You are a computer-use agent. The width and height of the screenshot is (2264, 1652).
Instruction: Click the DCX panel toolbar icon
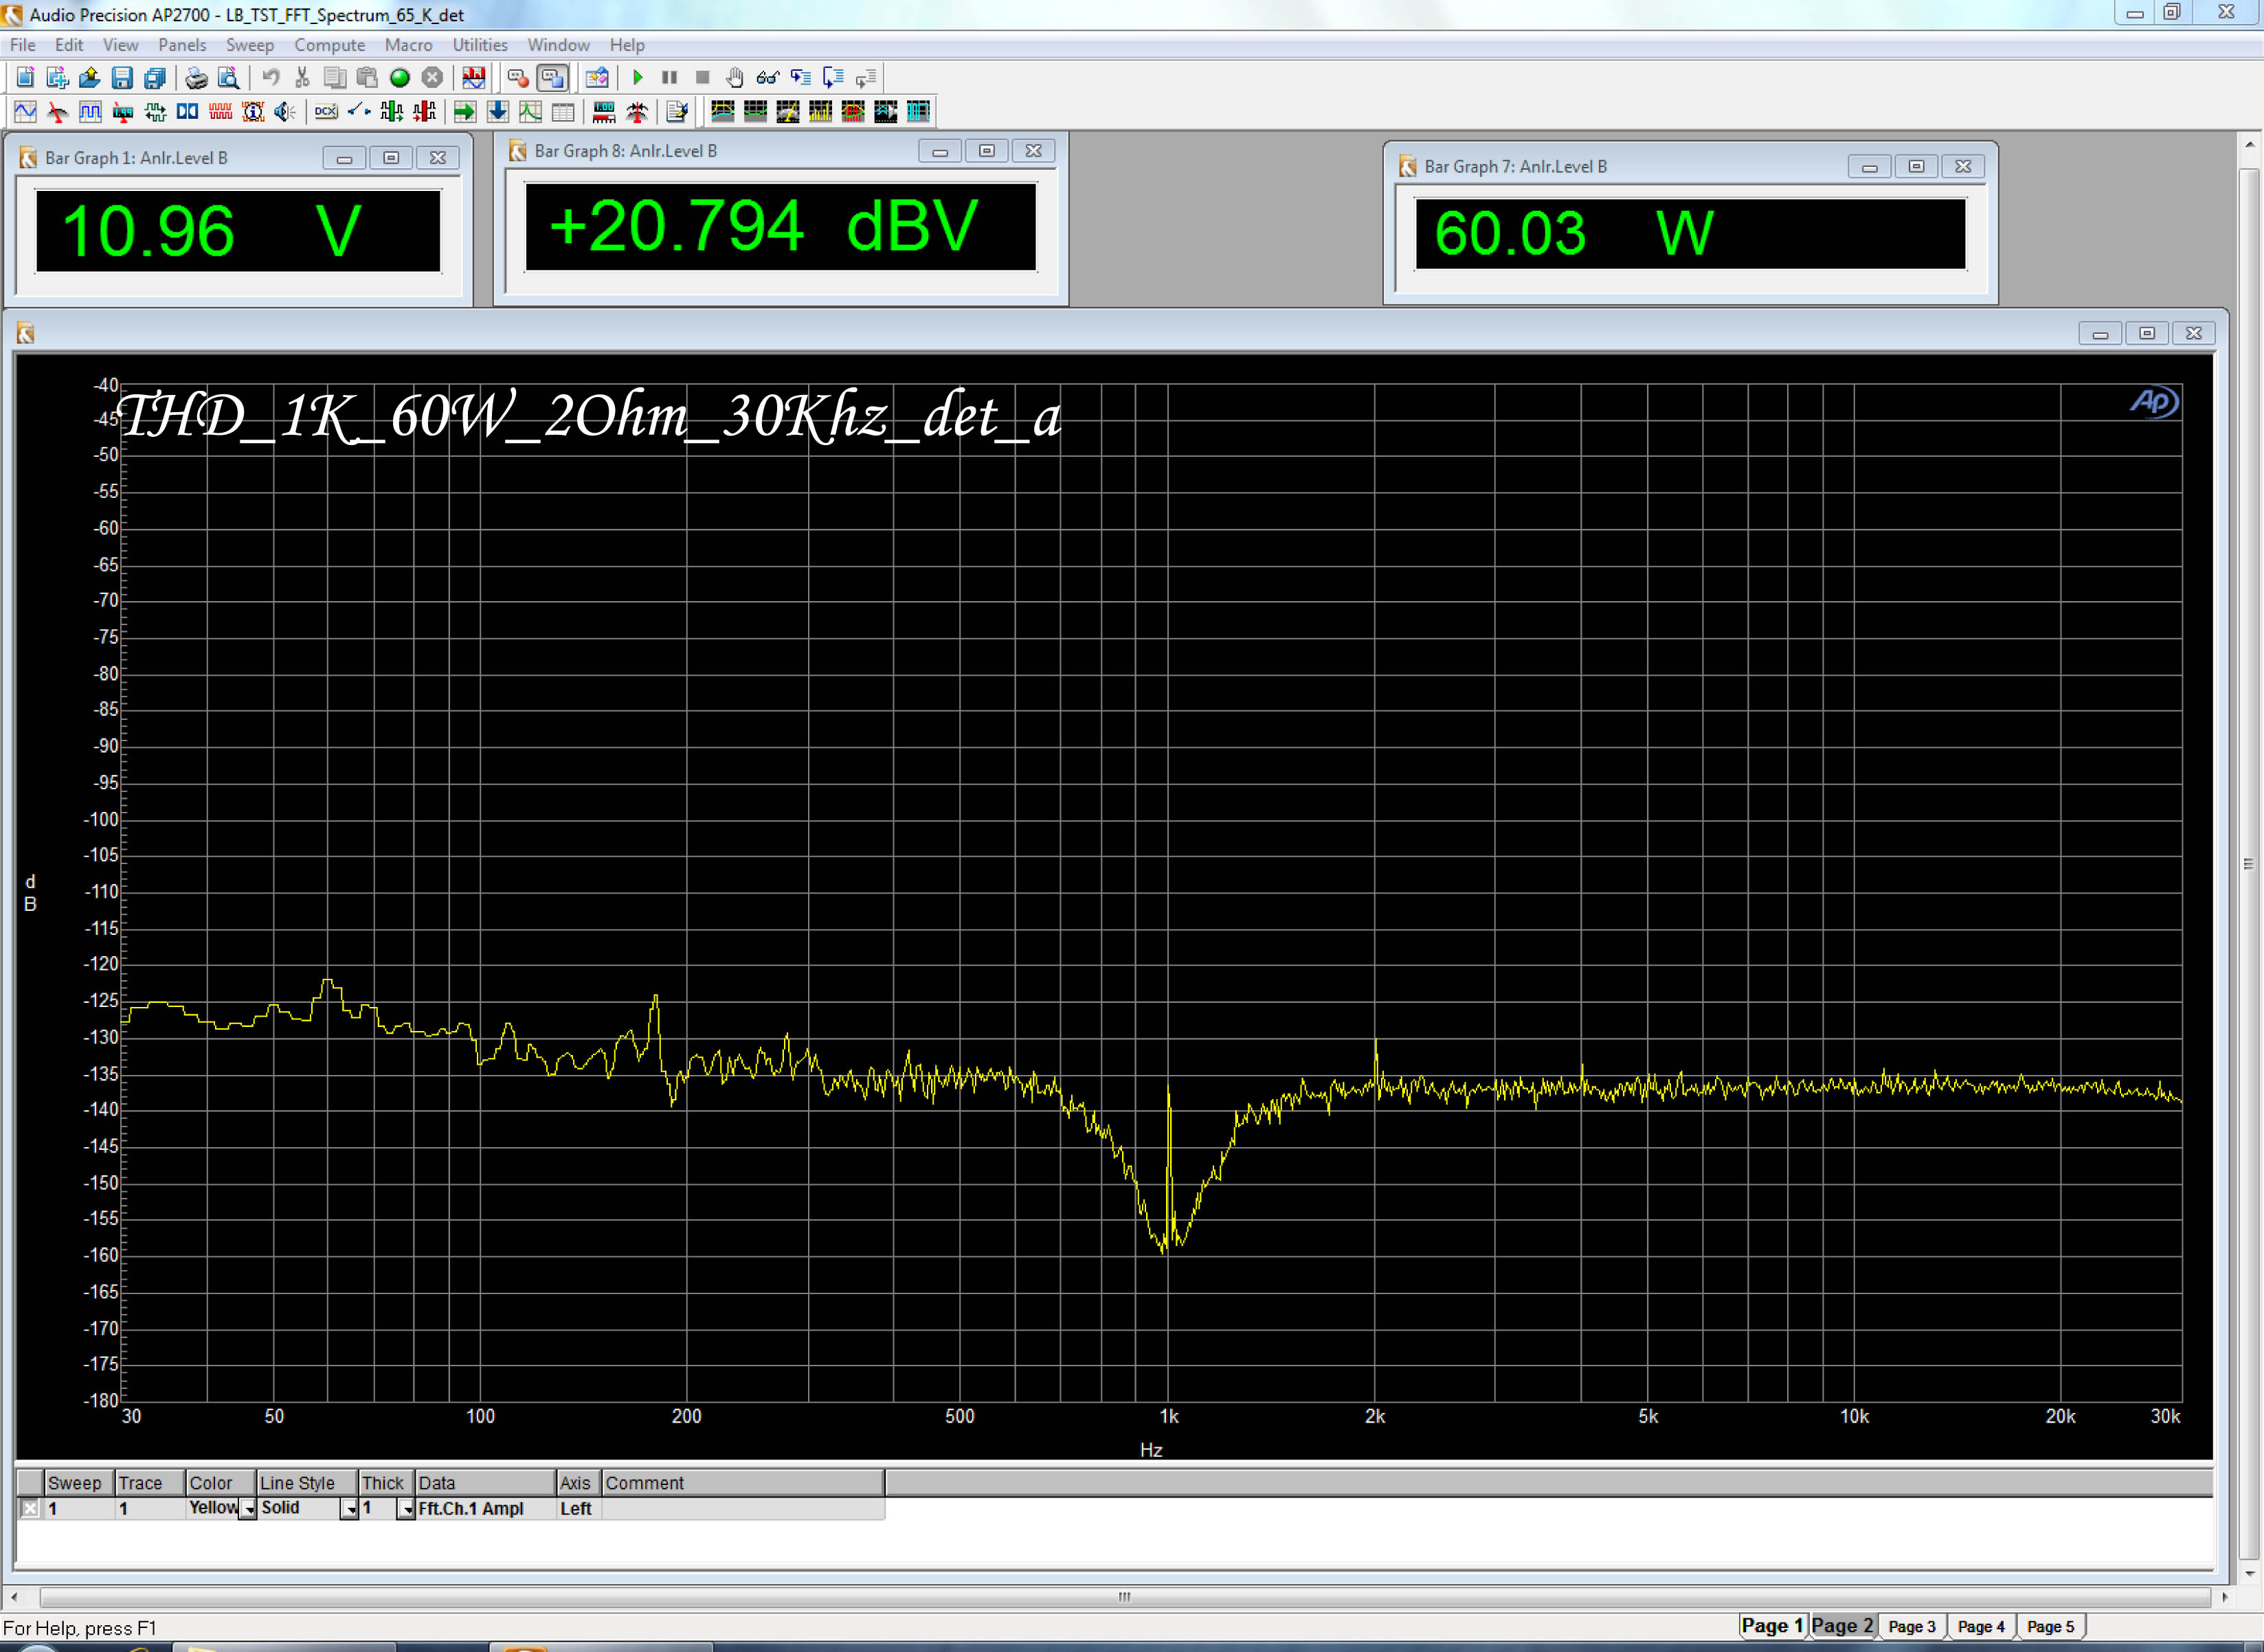326,111
